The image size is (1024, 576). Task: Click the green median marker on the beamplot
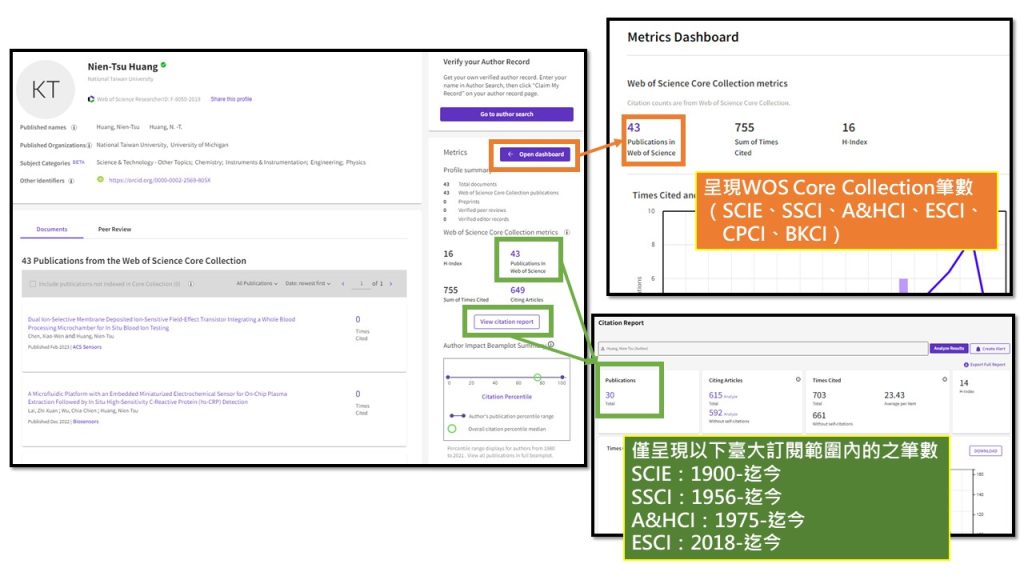click(537, 377)
